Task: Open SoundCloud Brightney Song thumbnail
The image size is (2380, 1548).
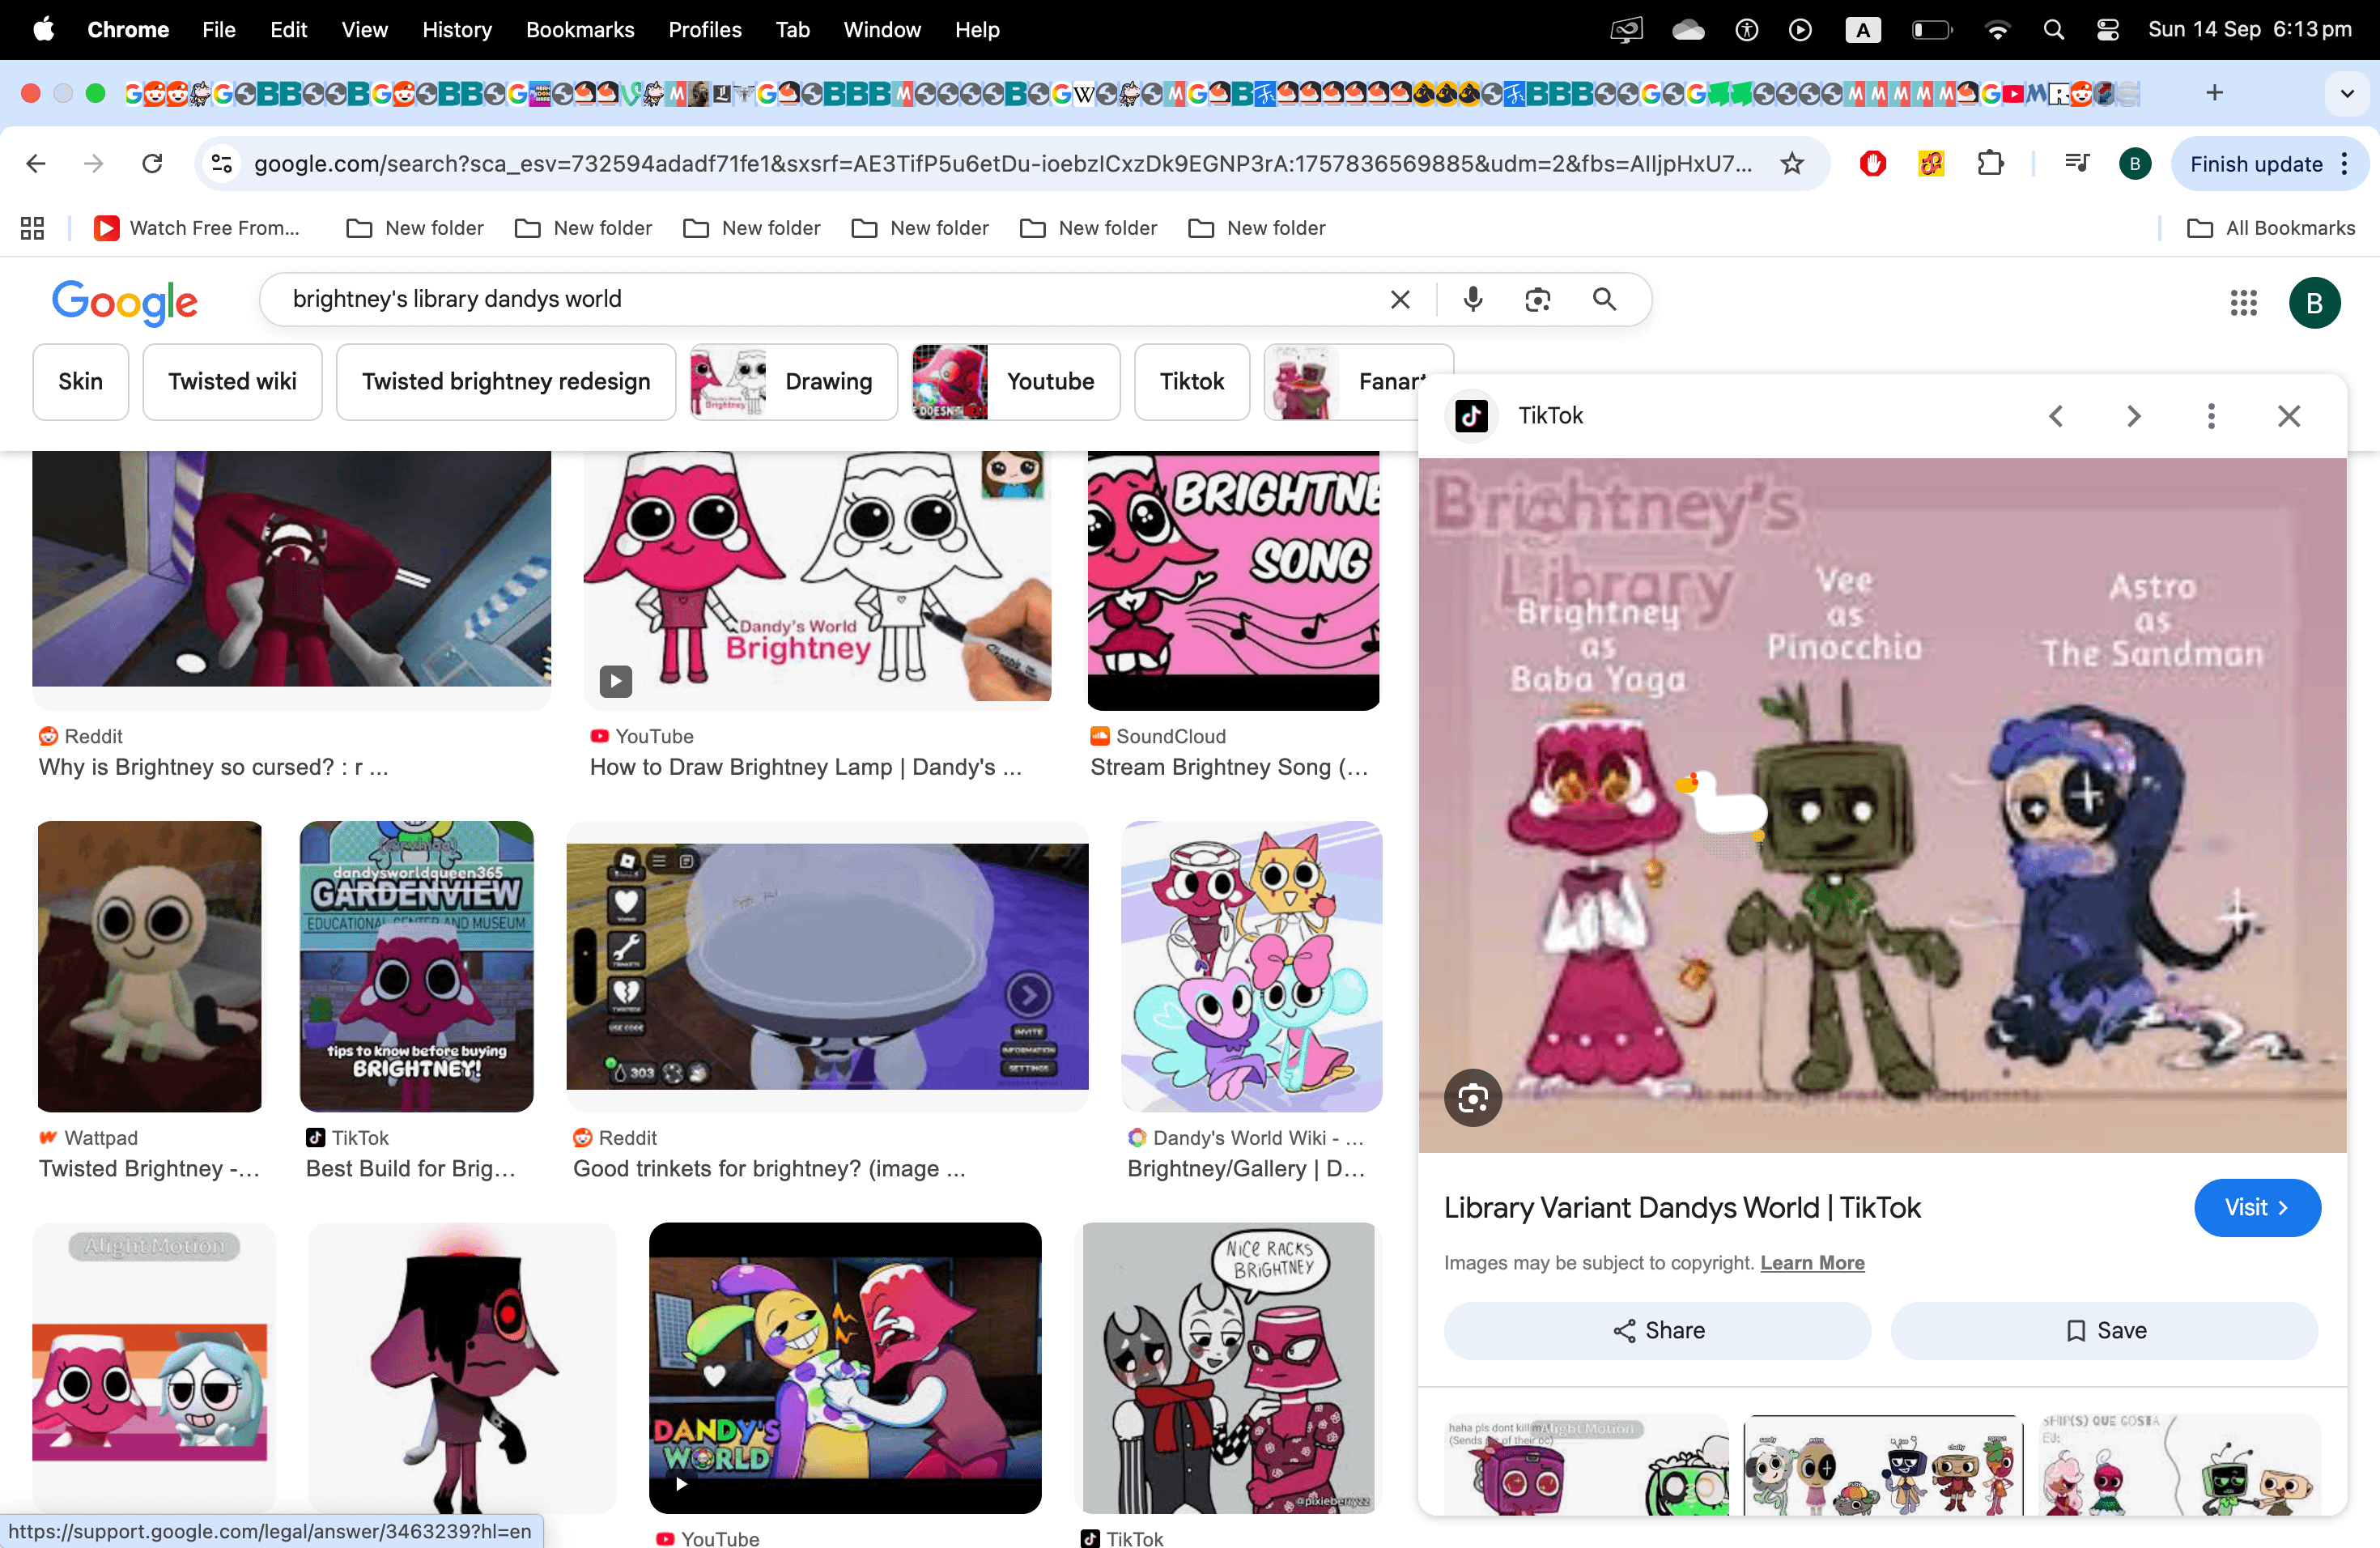Action: [1233, 580]
